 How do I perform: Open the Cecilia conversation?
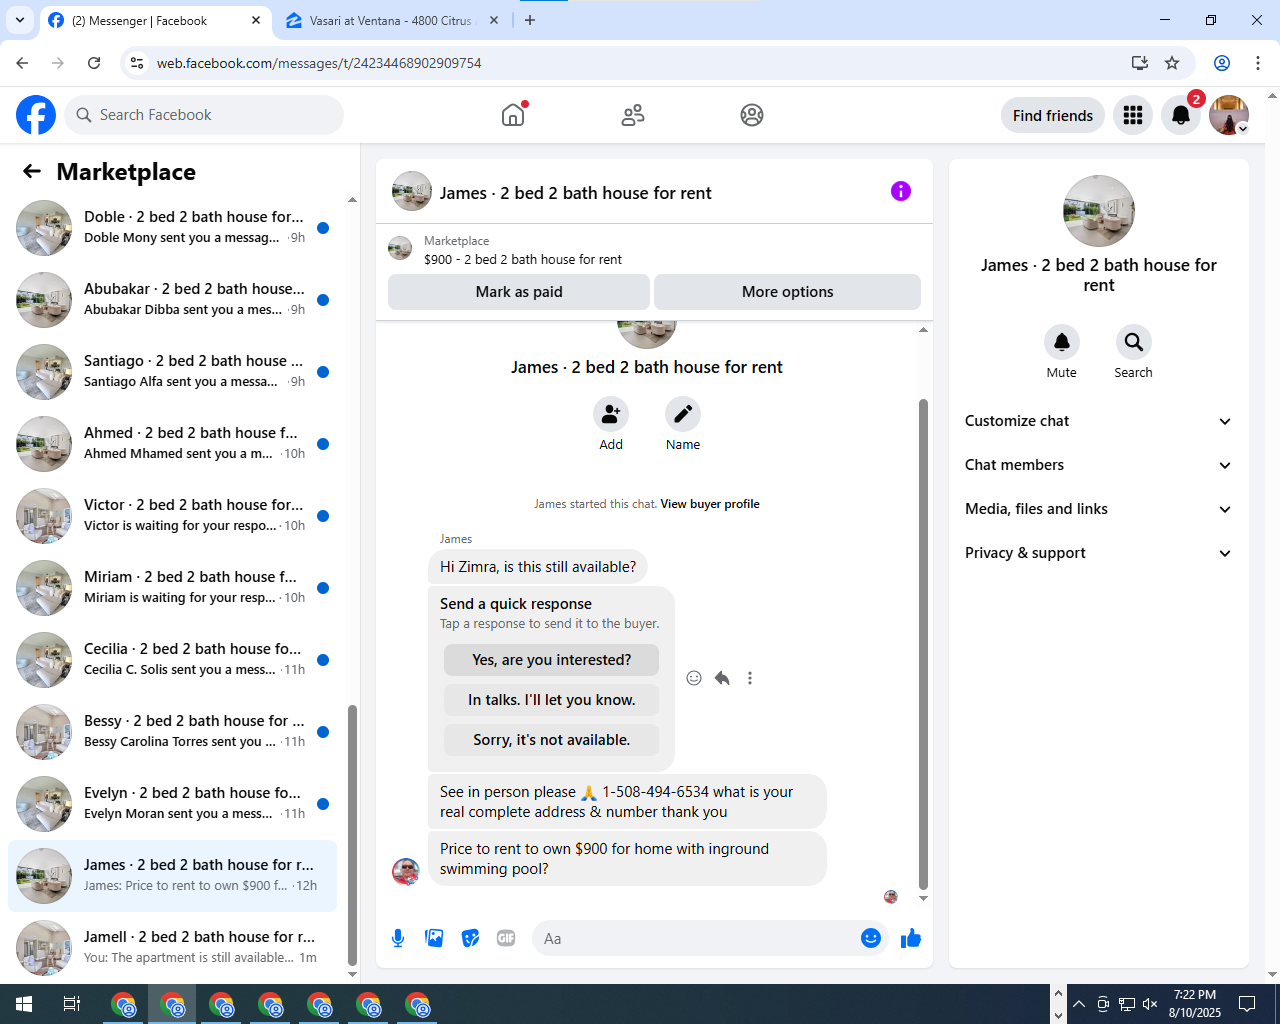click(x=172, y=660)
